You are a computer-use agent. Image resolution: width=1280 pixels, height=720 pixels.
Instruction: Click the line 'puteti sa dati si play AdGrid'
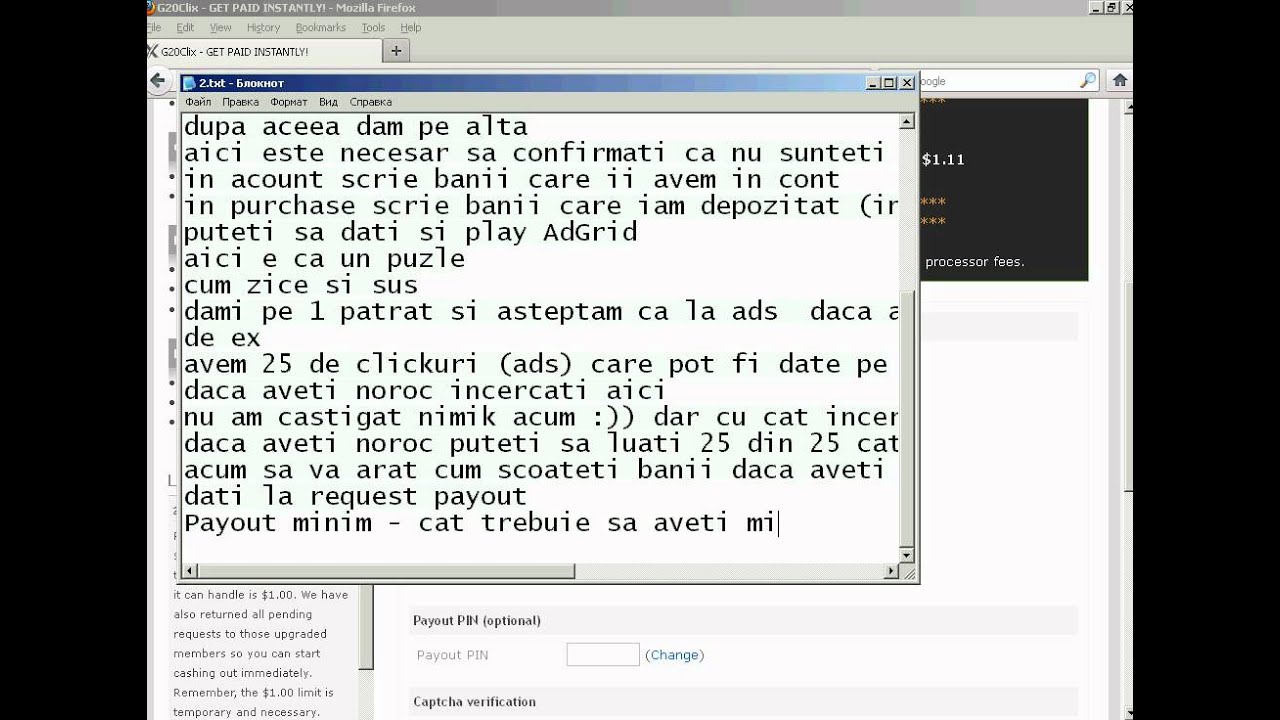[410, 233]
